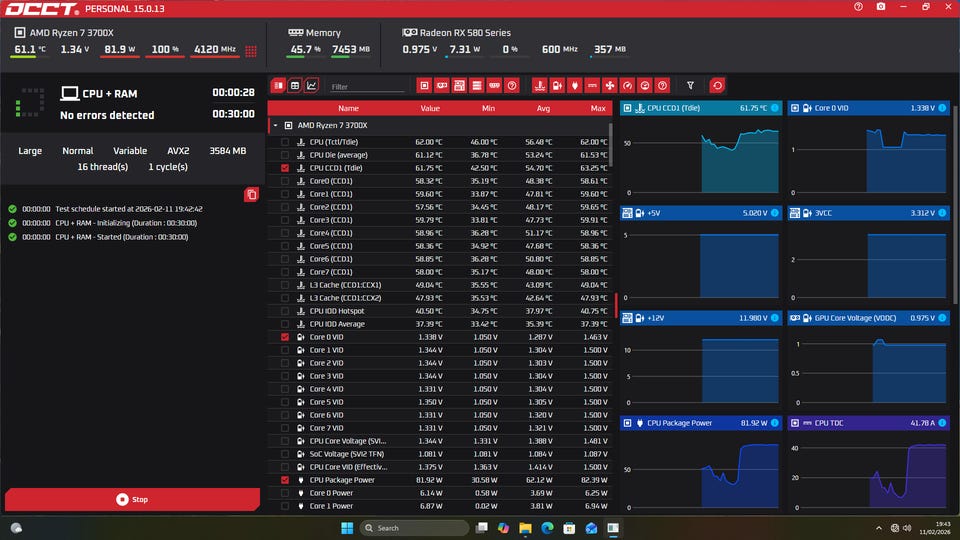Reset monitoring values with circular arrow icon

pyautogui.click(x=718, y=86)
